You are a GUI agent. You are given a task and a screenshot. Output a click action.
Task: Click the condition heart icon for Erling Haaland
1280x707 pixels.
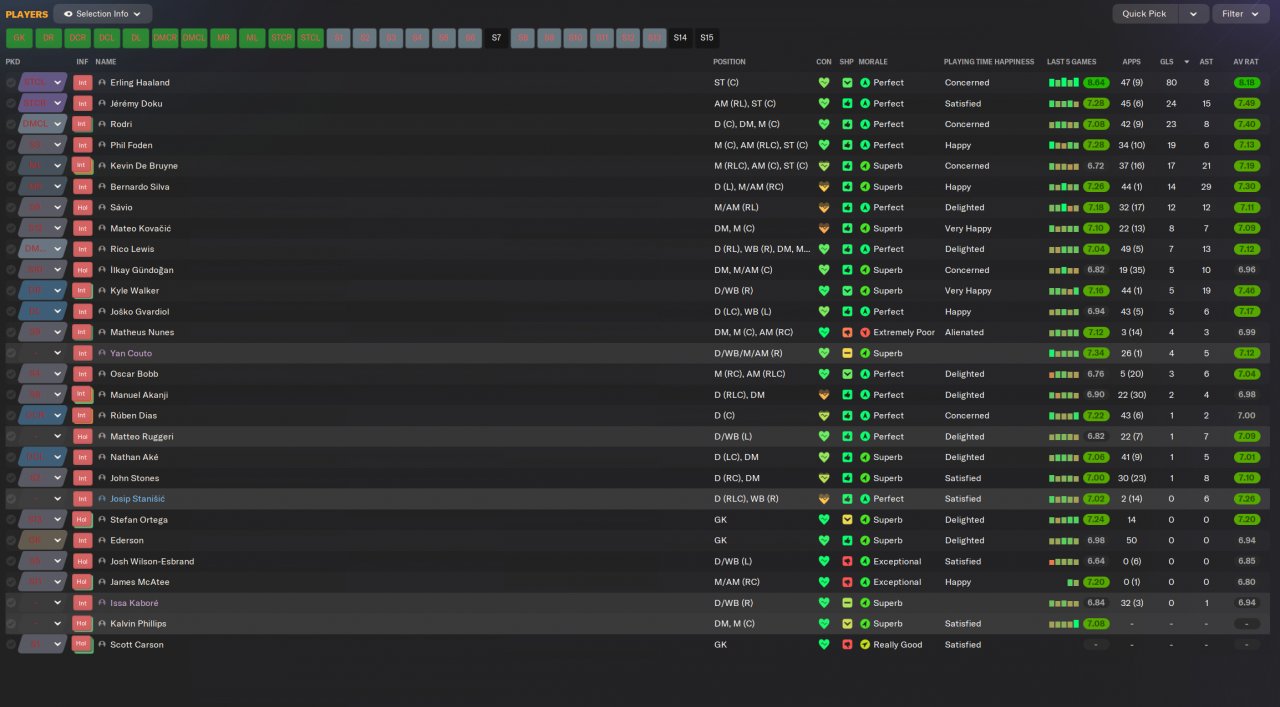click(824, 83)
